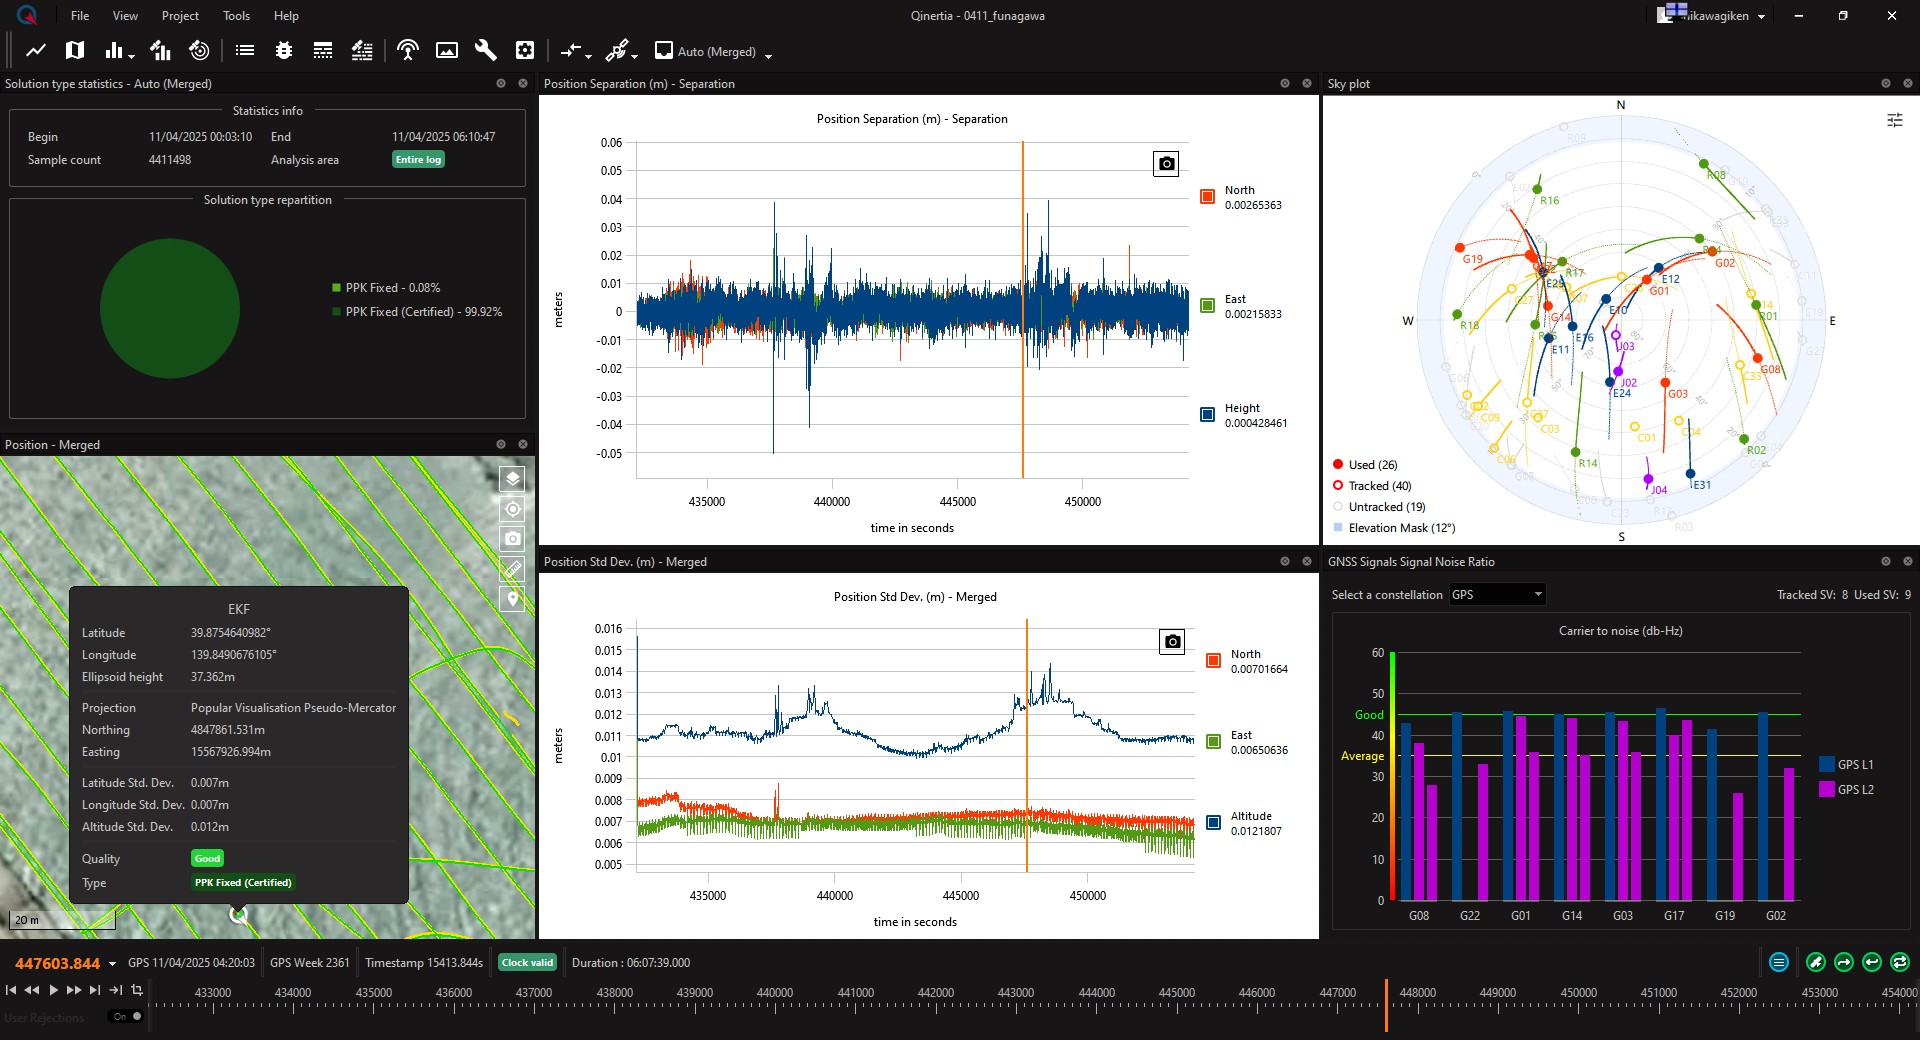Toggle North series in Position Separation legend
The width and height of the screenshot is (1920, 1040).
(x=1208, y=196)
